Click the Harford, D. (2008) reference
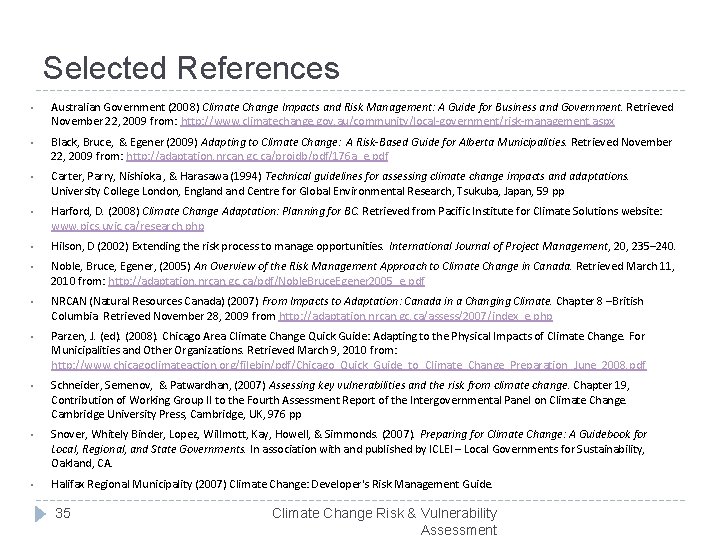Screen dimensions: 720x540 click(357, 219)
